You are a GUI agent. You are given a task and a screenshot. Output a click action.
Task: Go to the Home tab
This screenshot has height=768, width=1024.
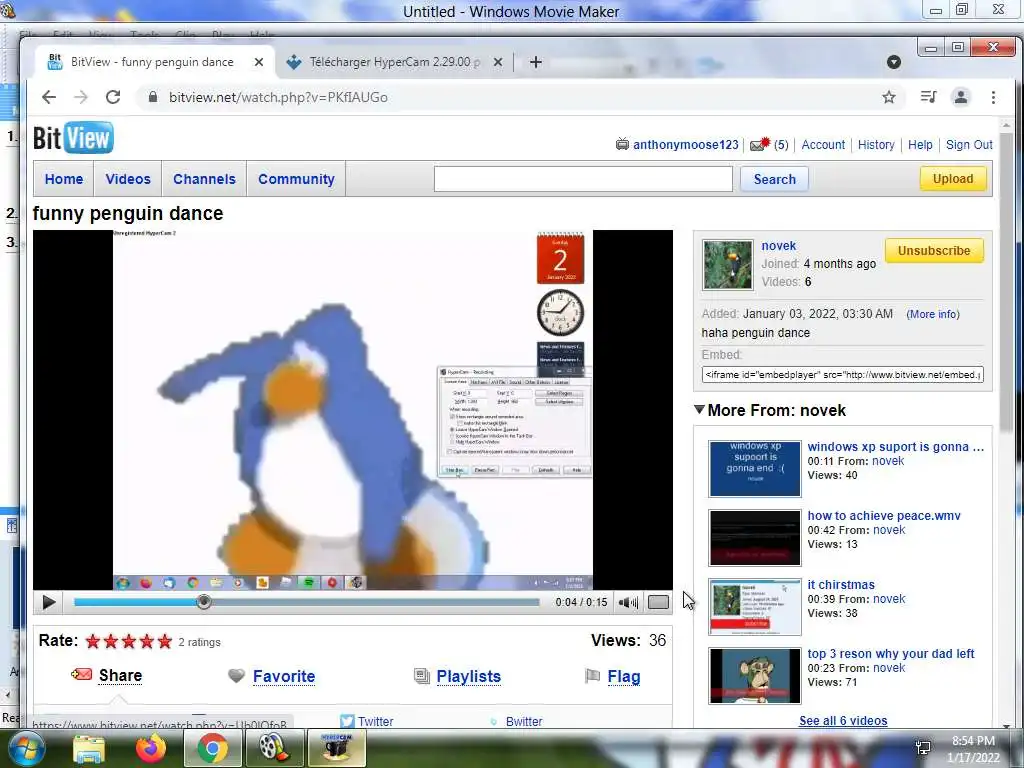(64, 179)
